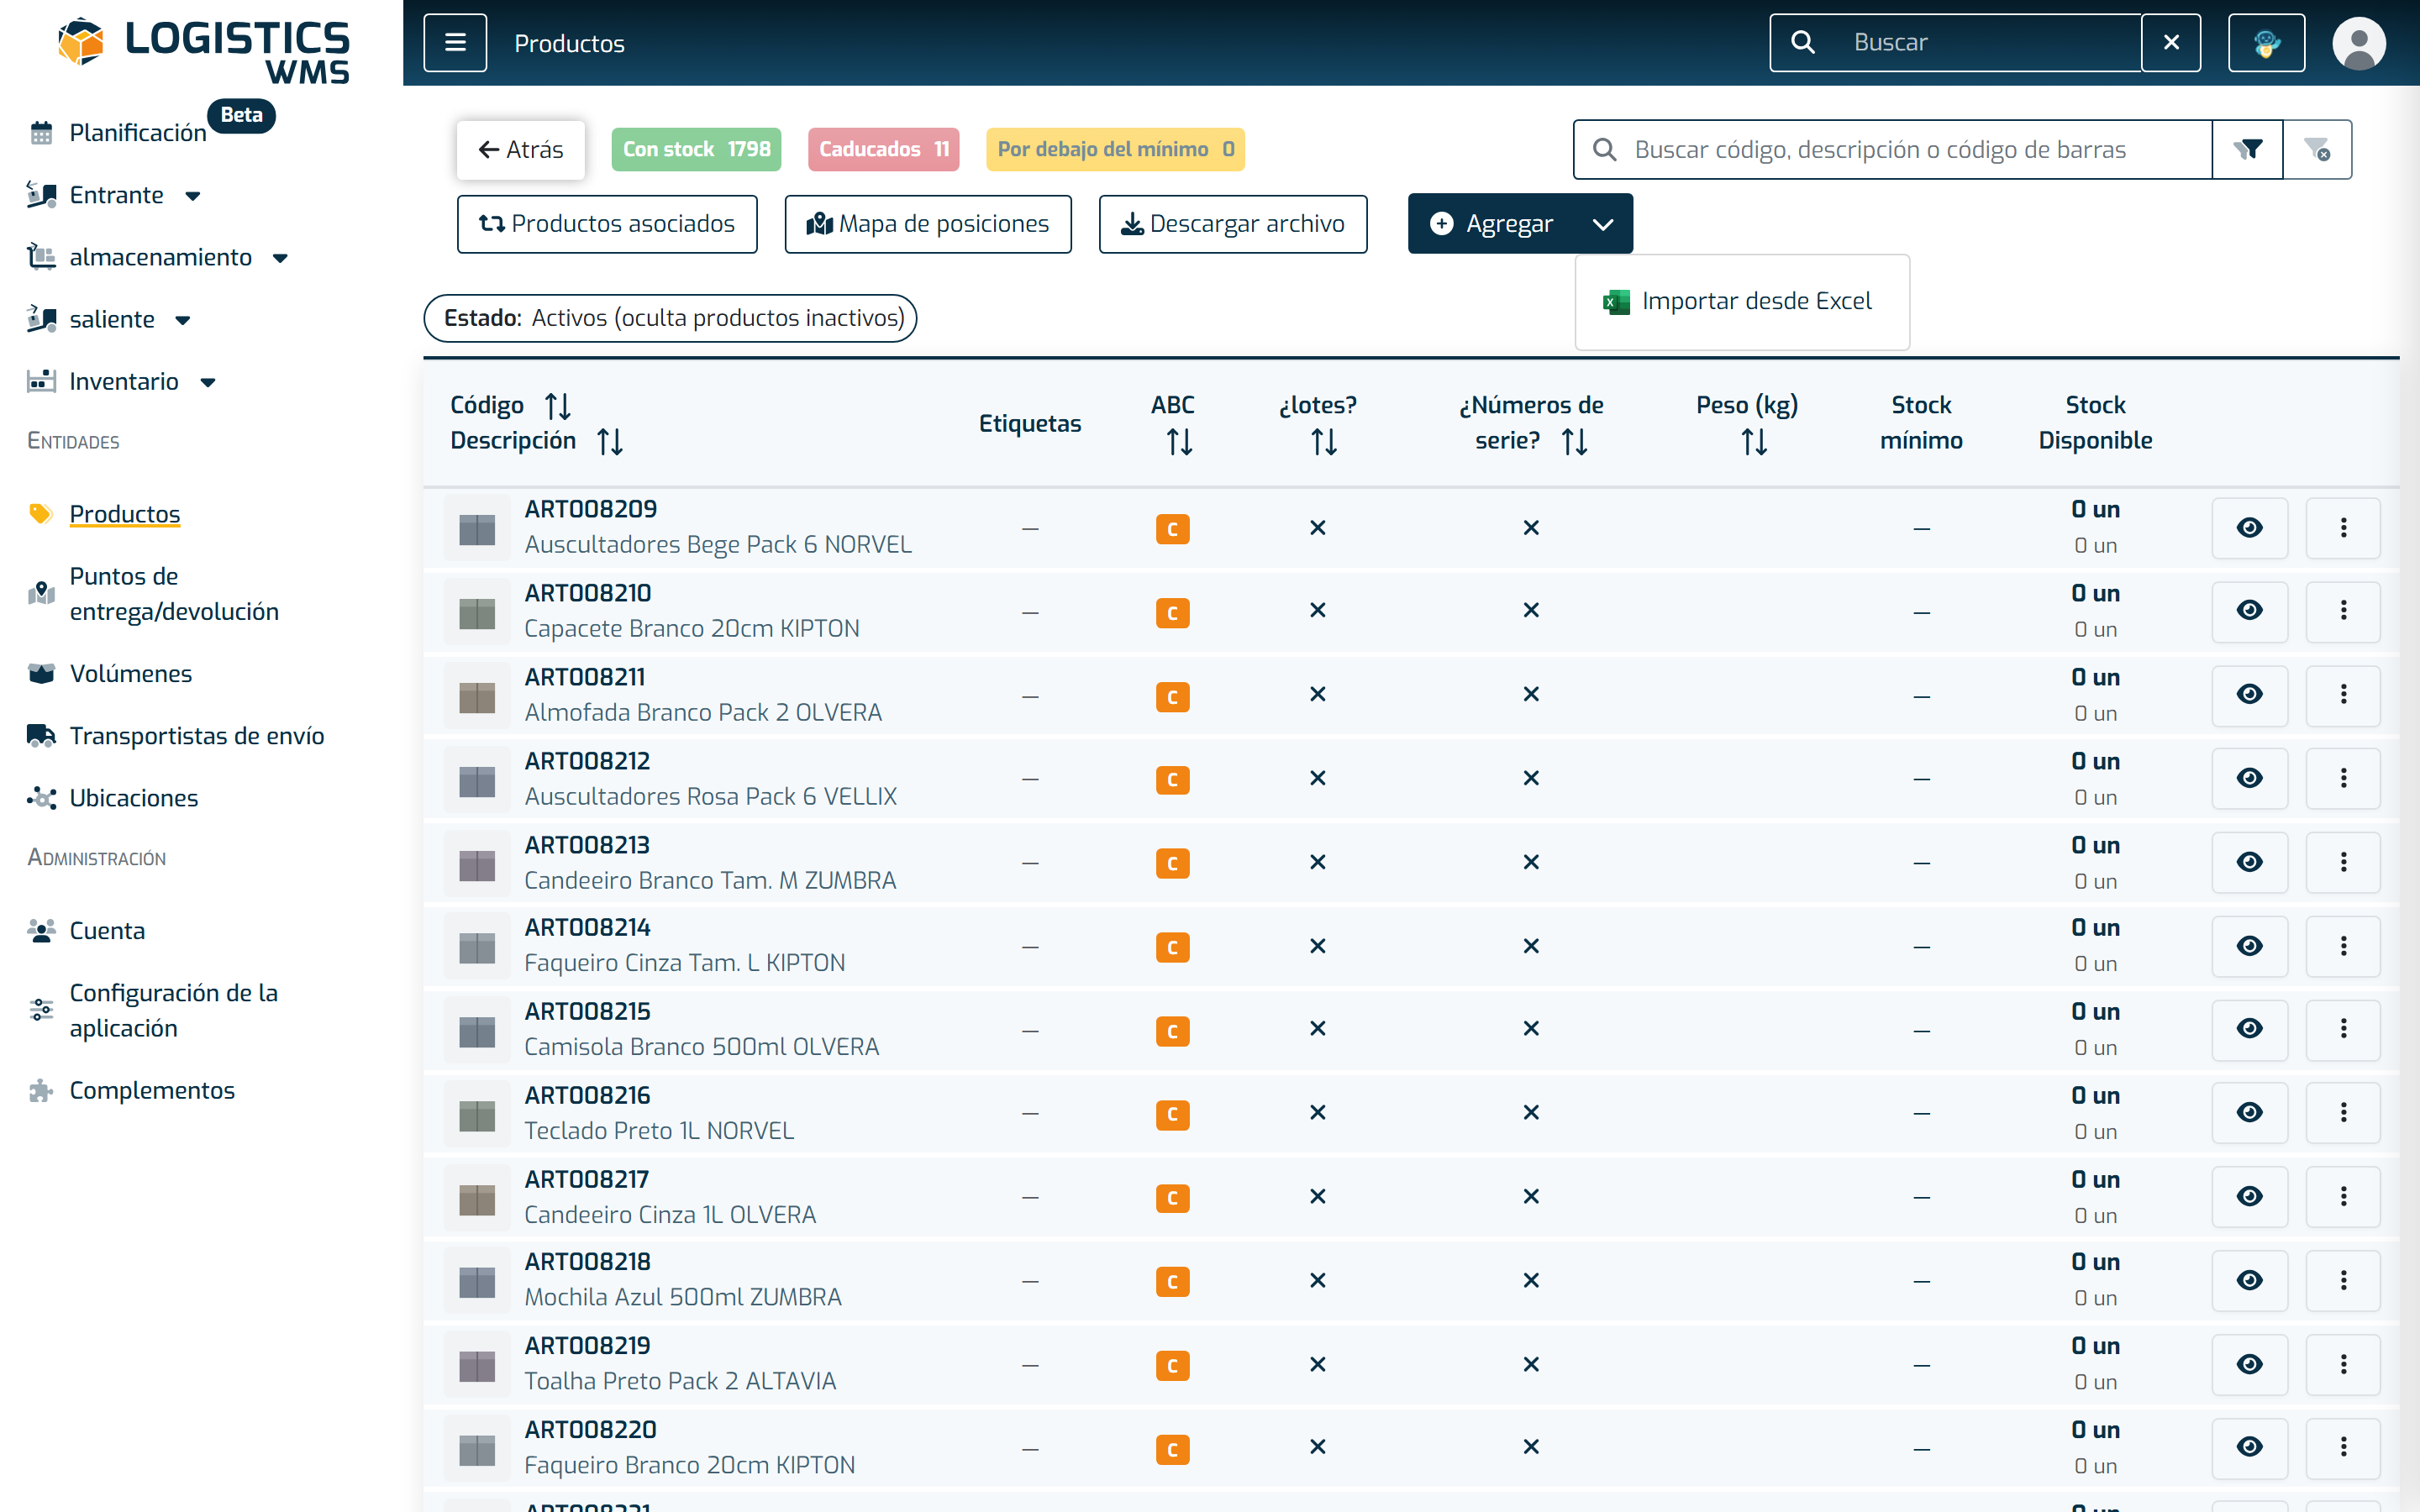The image size is (2420, 1512).
Task: Clear filters with the crossed funnel icon
Action: pyautogui.click(x=2317, y=150)
